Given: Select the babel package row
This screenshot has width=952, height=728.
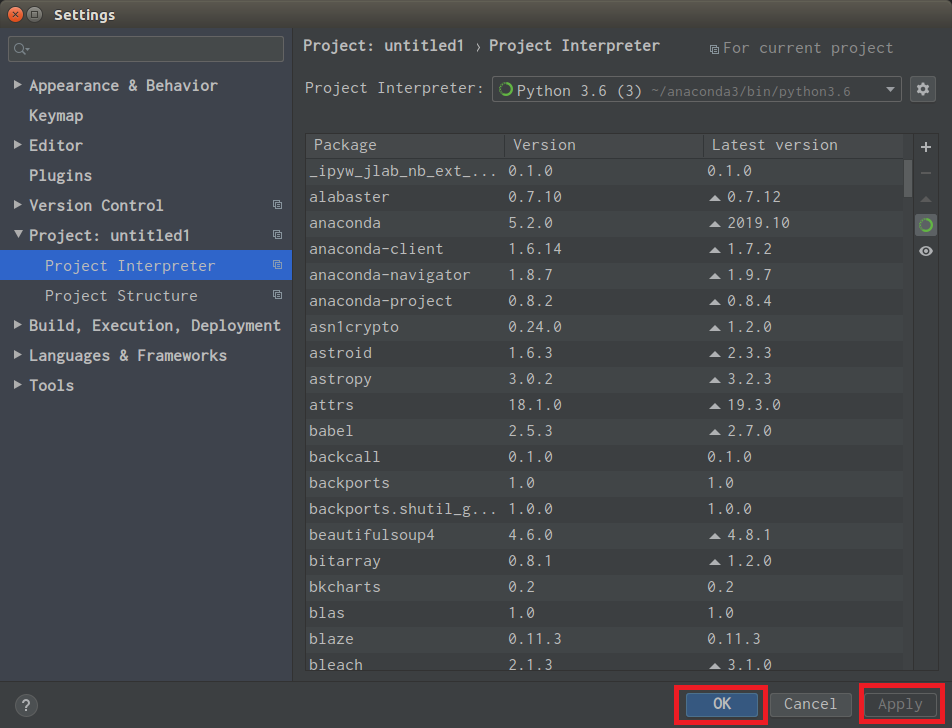Looking at the screenshot, I should (x=605, y=431).
